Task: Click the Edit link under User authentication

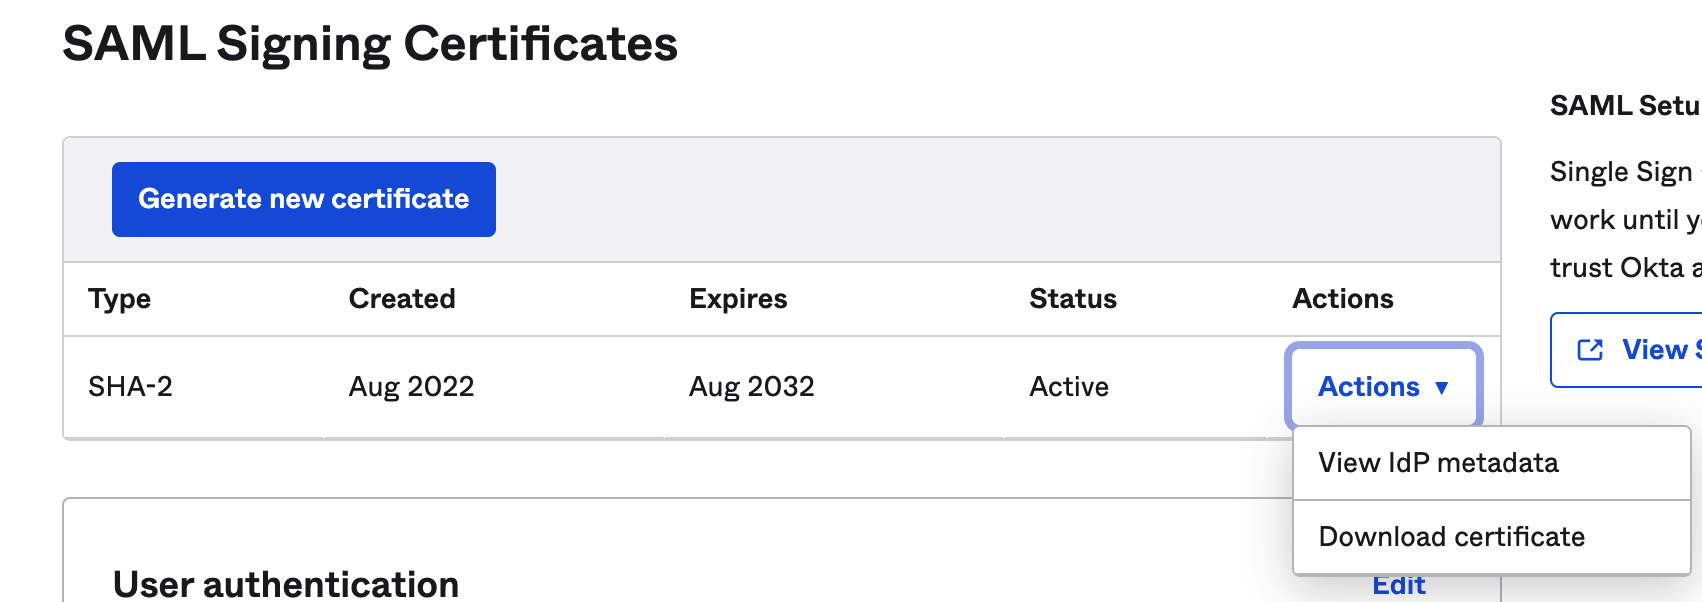Action: click(1399, 586)
